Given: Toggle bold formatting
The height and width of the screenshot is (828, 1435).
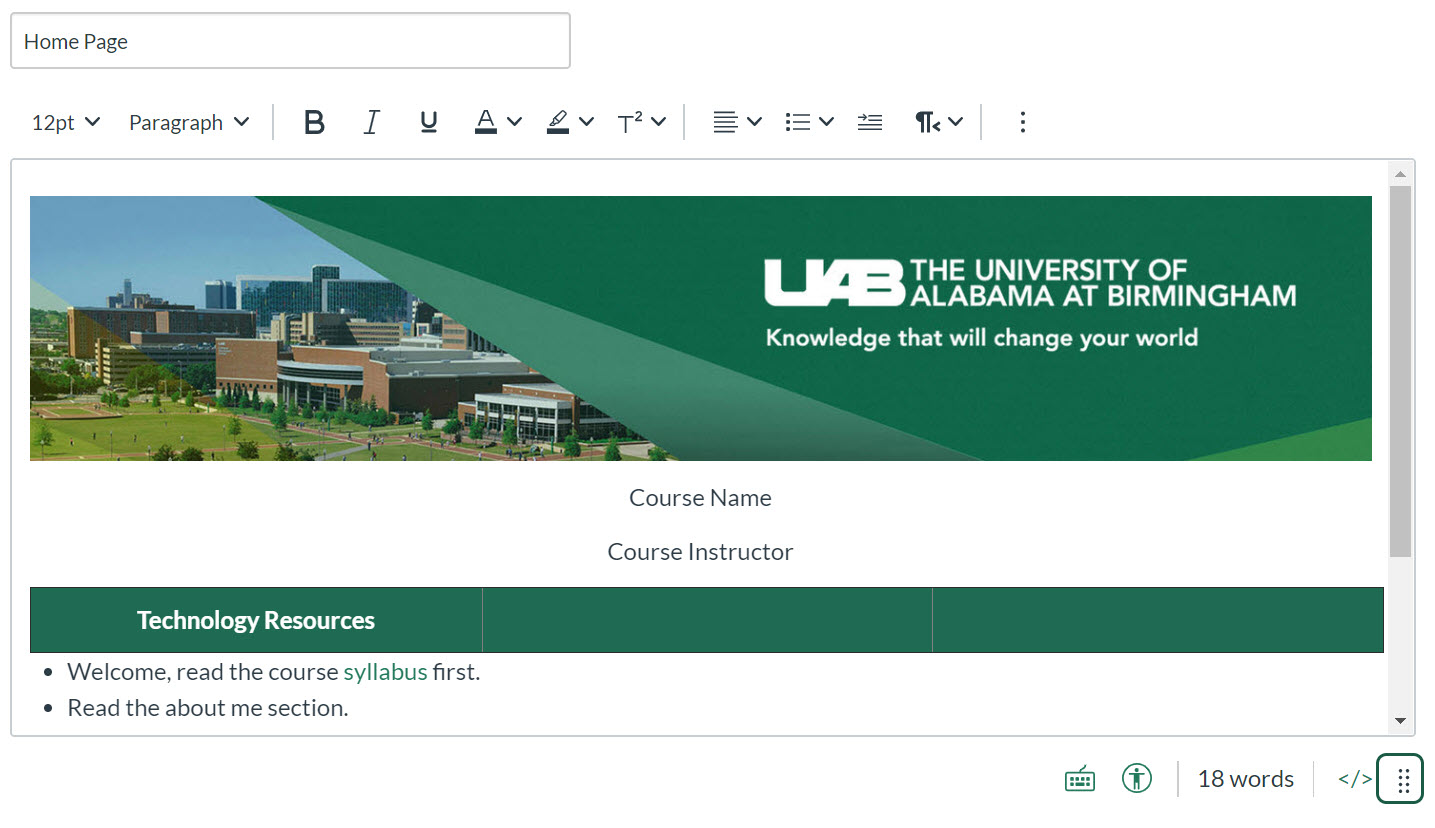Looking at the screenshot, I should pyautogui.click(x=314, y=122).
